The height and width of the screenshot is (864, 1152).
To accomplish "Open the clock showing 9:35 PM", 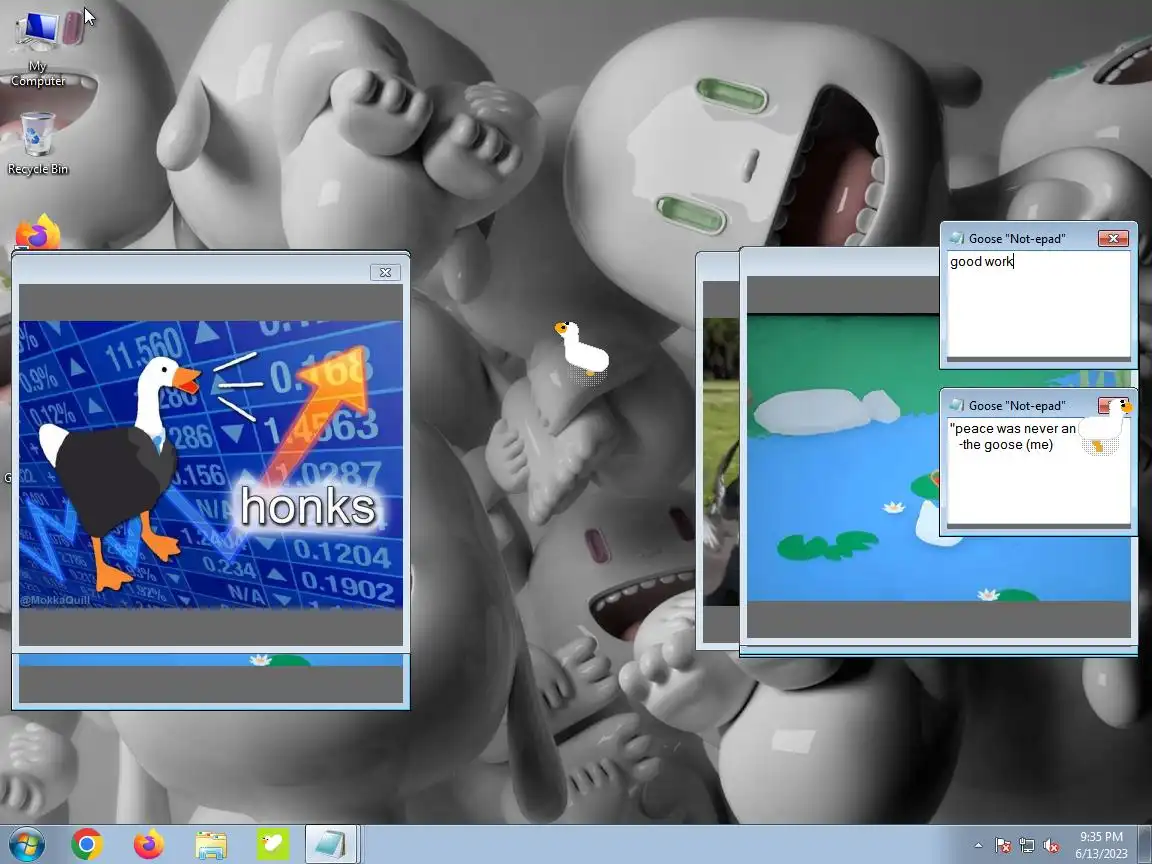I will pyautogui.click(x=1101, y=845).
